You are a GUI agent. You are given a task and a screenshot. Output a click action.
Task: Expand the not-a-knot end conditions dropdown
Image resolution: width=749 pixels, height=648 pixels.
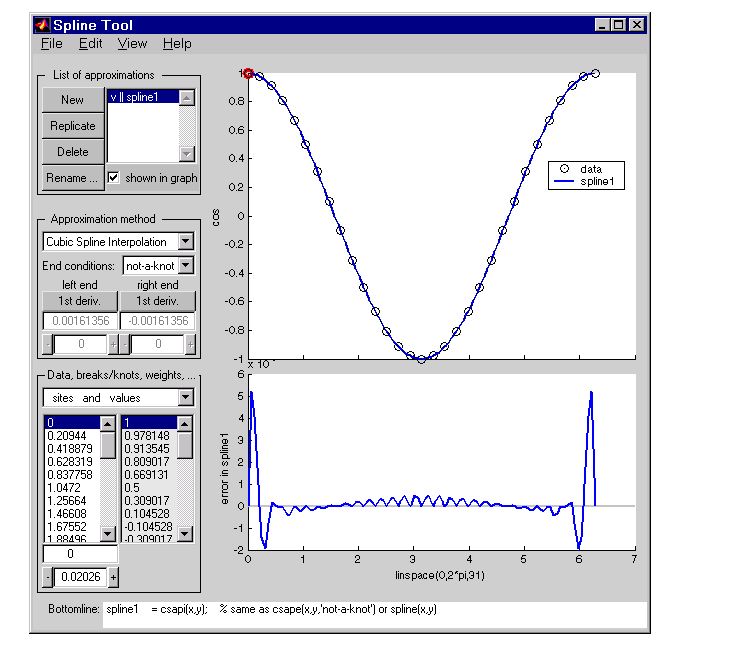[x=185, y=266]
